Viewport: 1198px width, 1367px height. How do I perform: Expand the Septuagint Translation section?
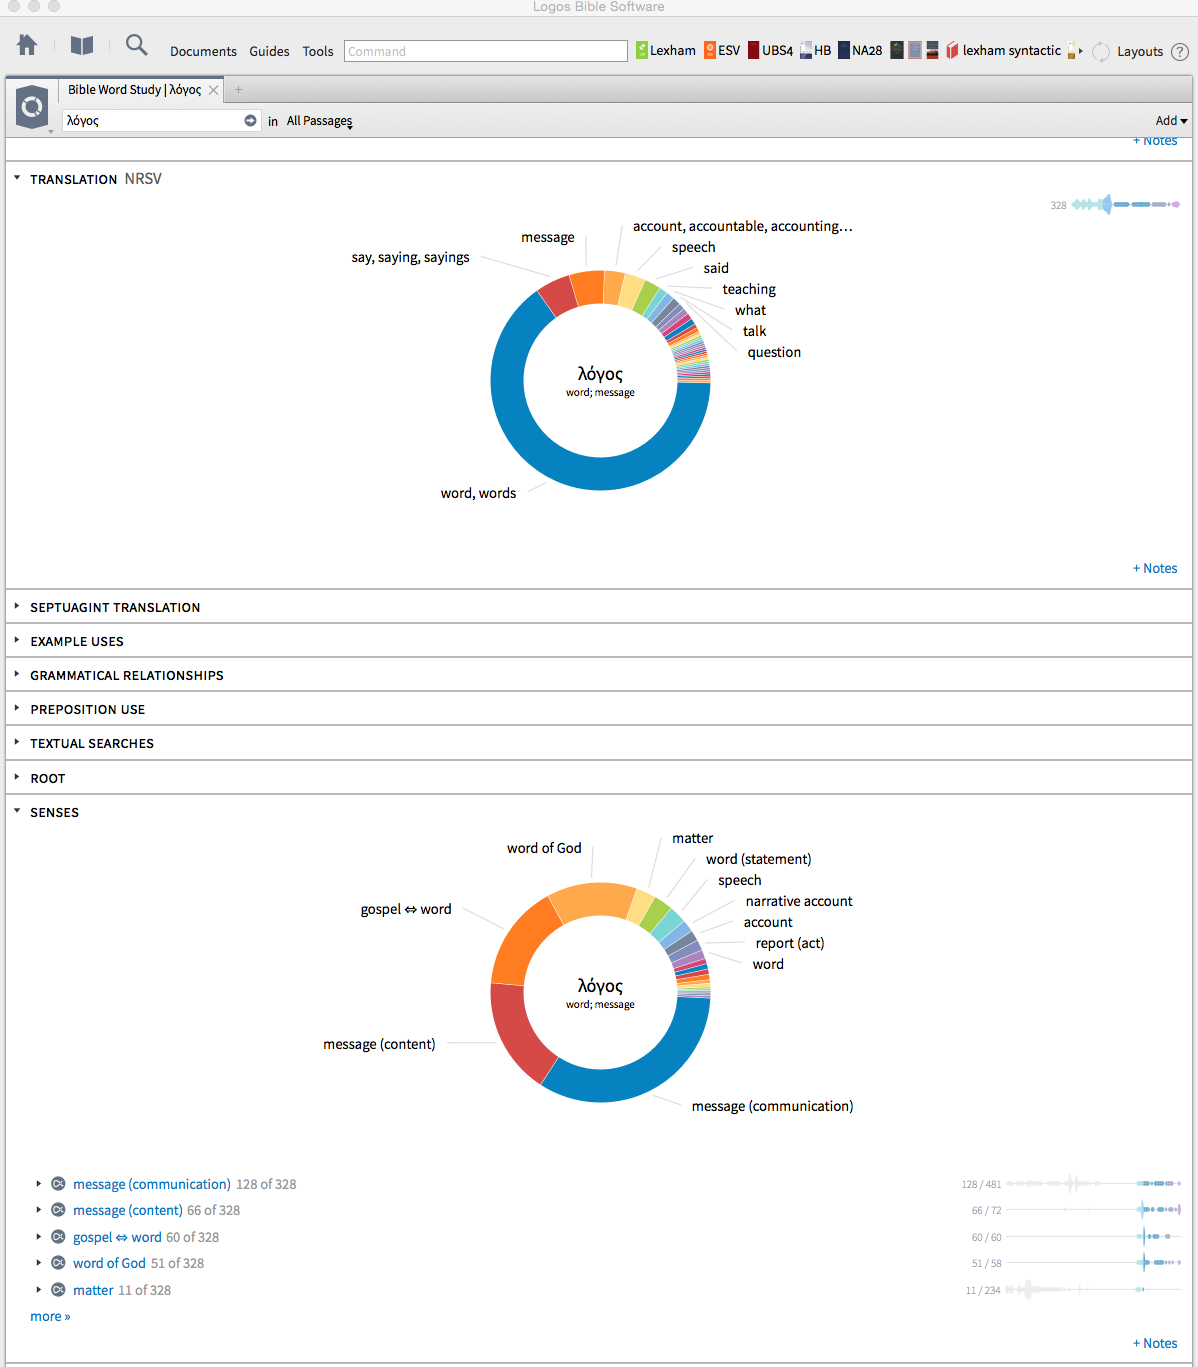point(17,606)
